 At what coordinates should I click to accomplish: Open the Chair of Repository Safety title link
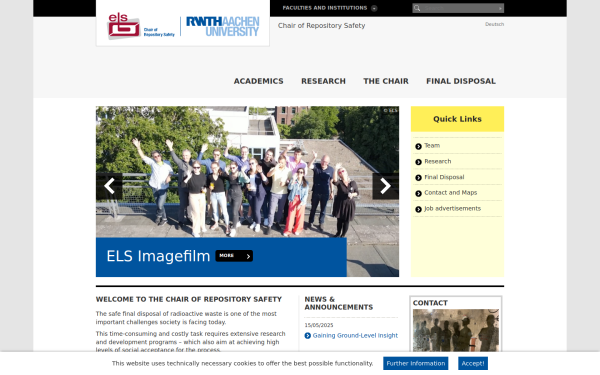tap(321, 26)
